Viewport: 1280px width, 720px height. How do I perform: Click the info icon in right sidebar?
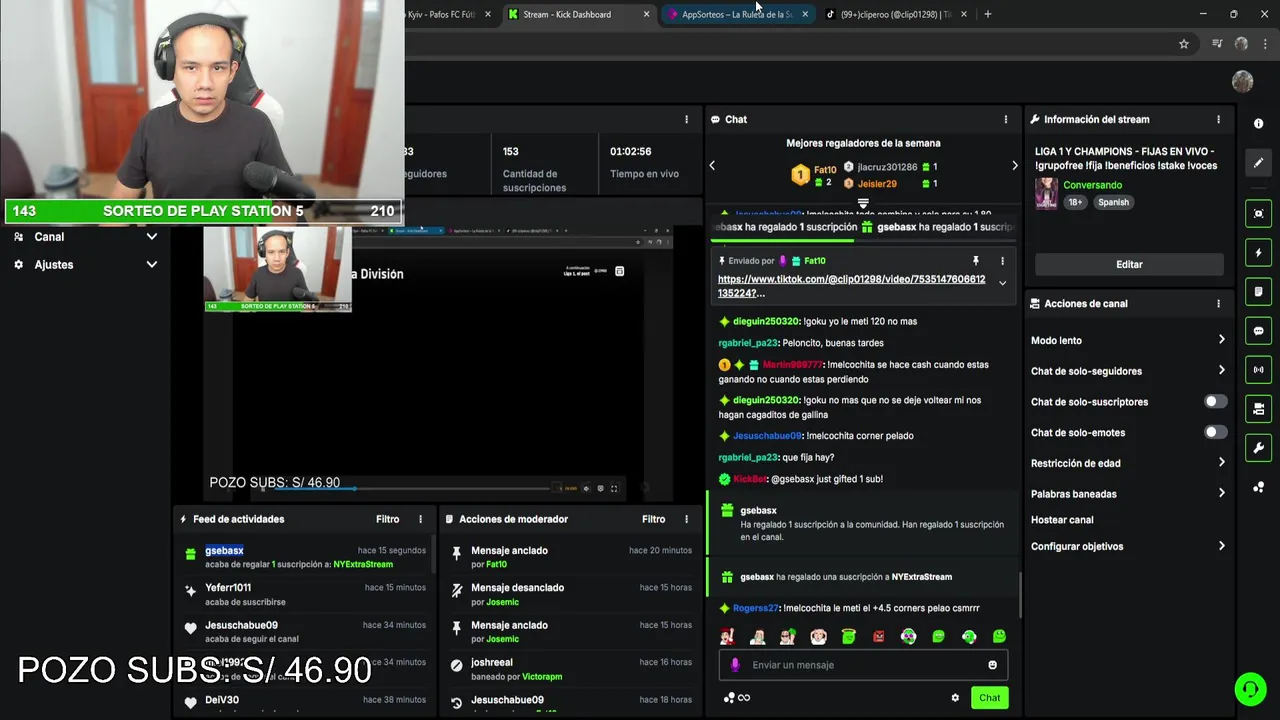click(x=1258, y=123)
